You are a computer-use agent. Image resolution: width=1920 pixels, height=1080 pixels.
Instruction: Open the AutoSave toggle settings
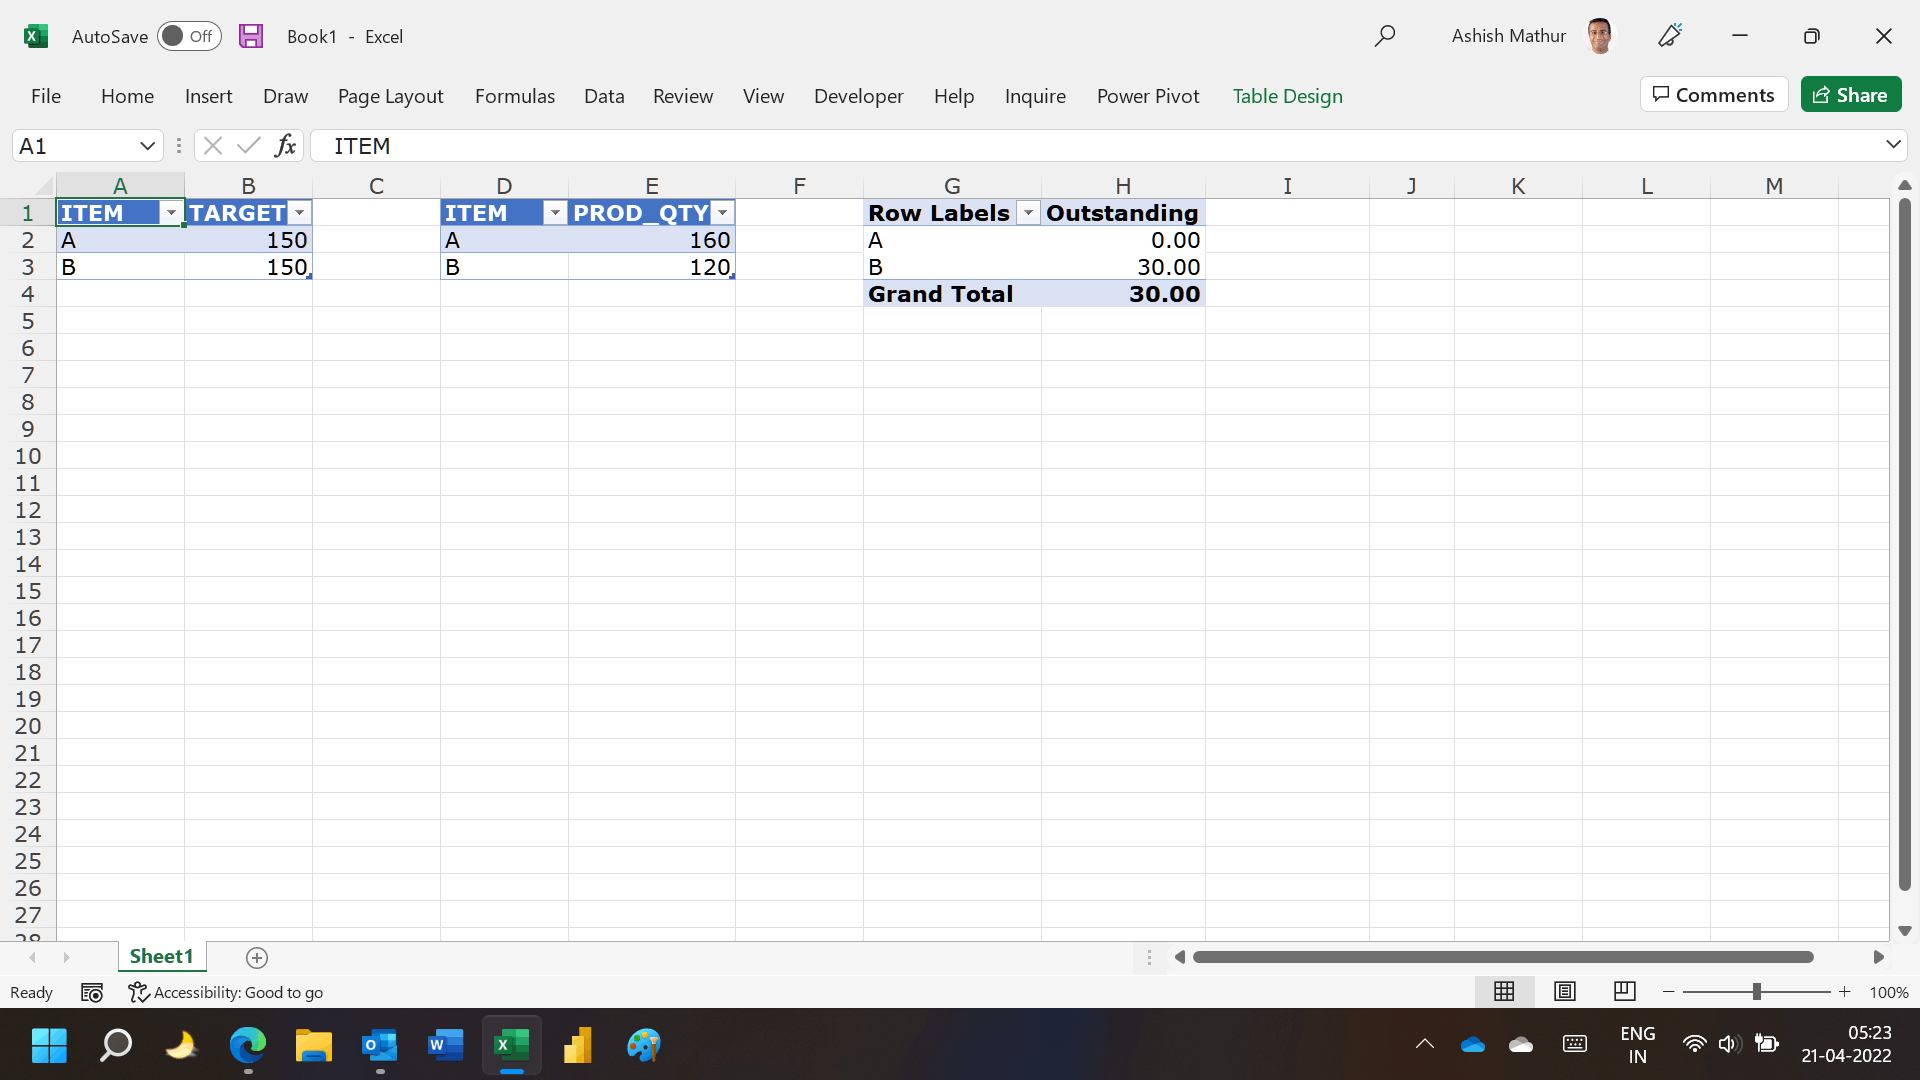point(186,36)
